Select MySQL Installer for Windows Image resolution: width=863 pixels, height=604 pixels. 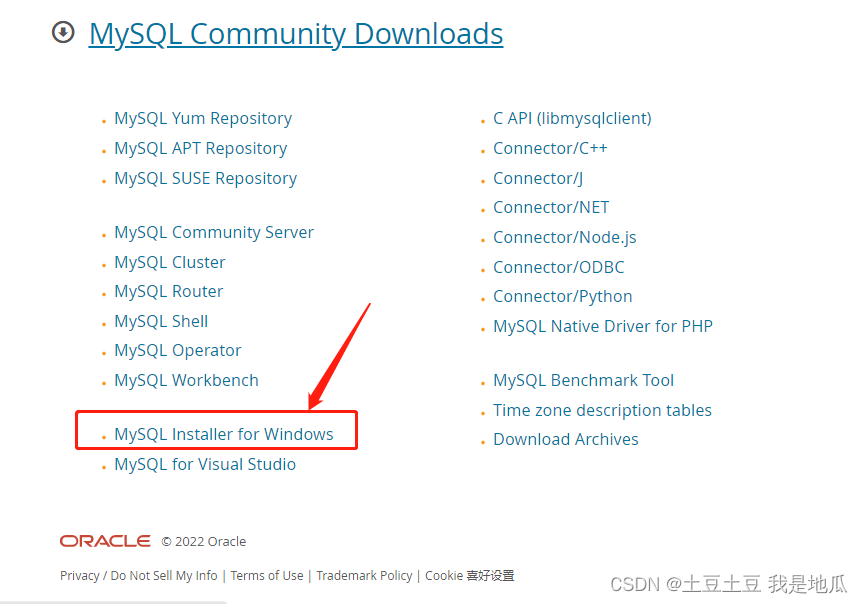(x=223, y=434)
